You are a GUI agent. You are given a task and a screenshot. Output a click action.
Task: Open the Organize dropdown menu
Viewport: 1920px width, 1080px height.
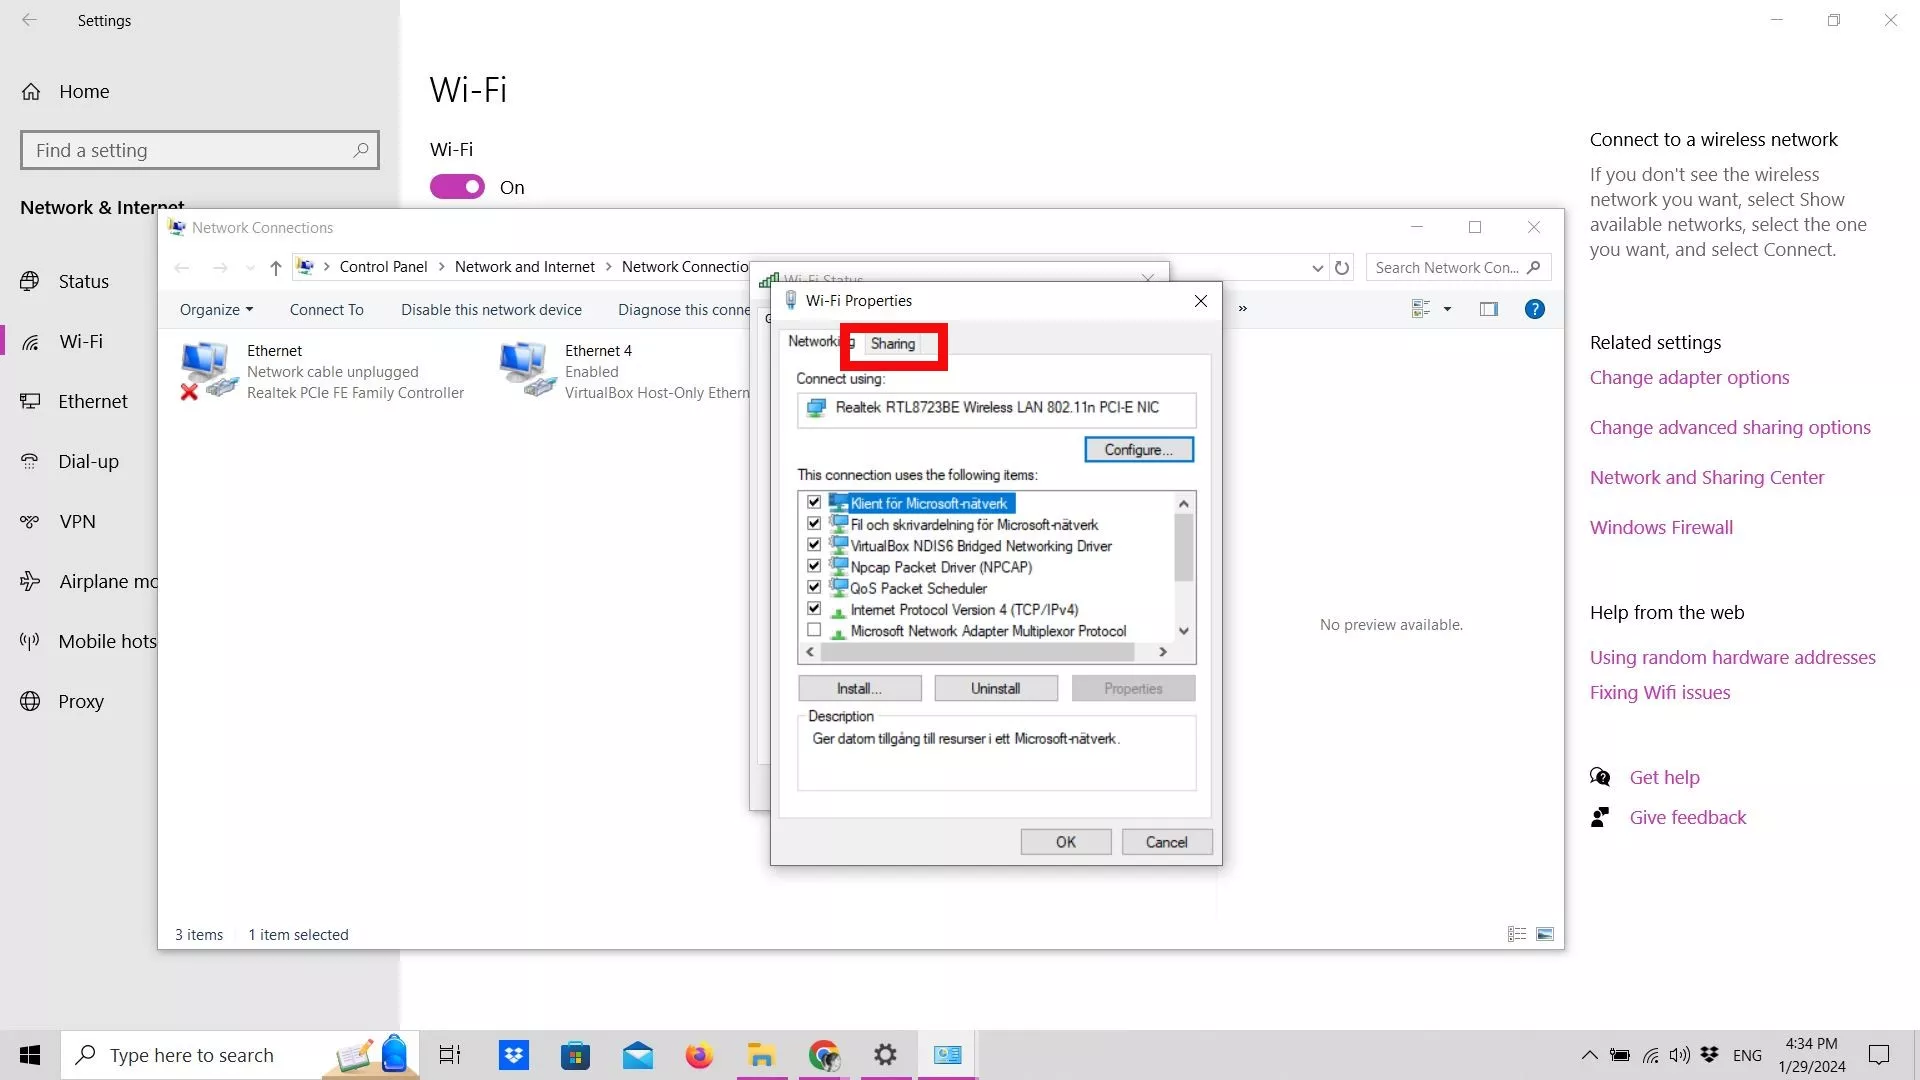216,310
